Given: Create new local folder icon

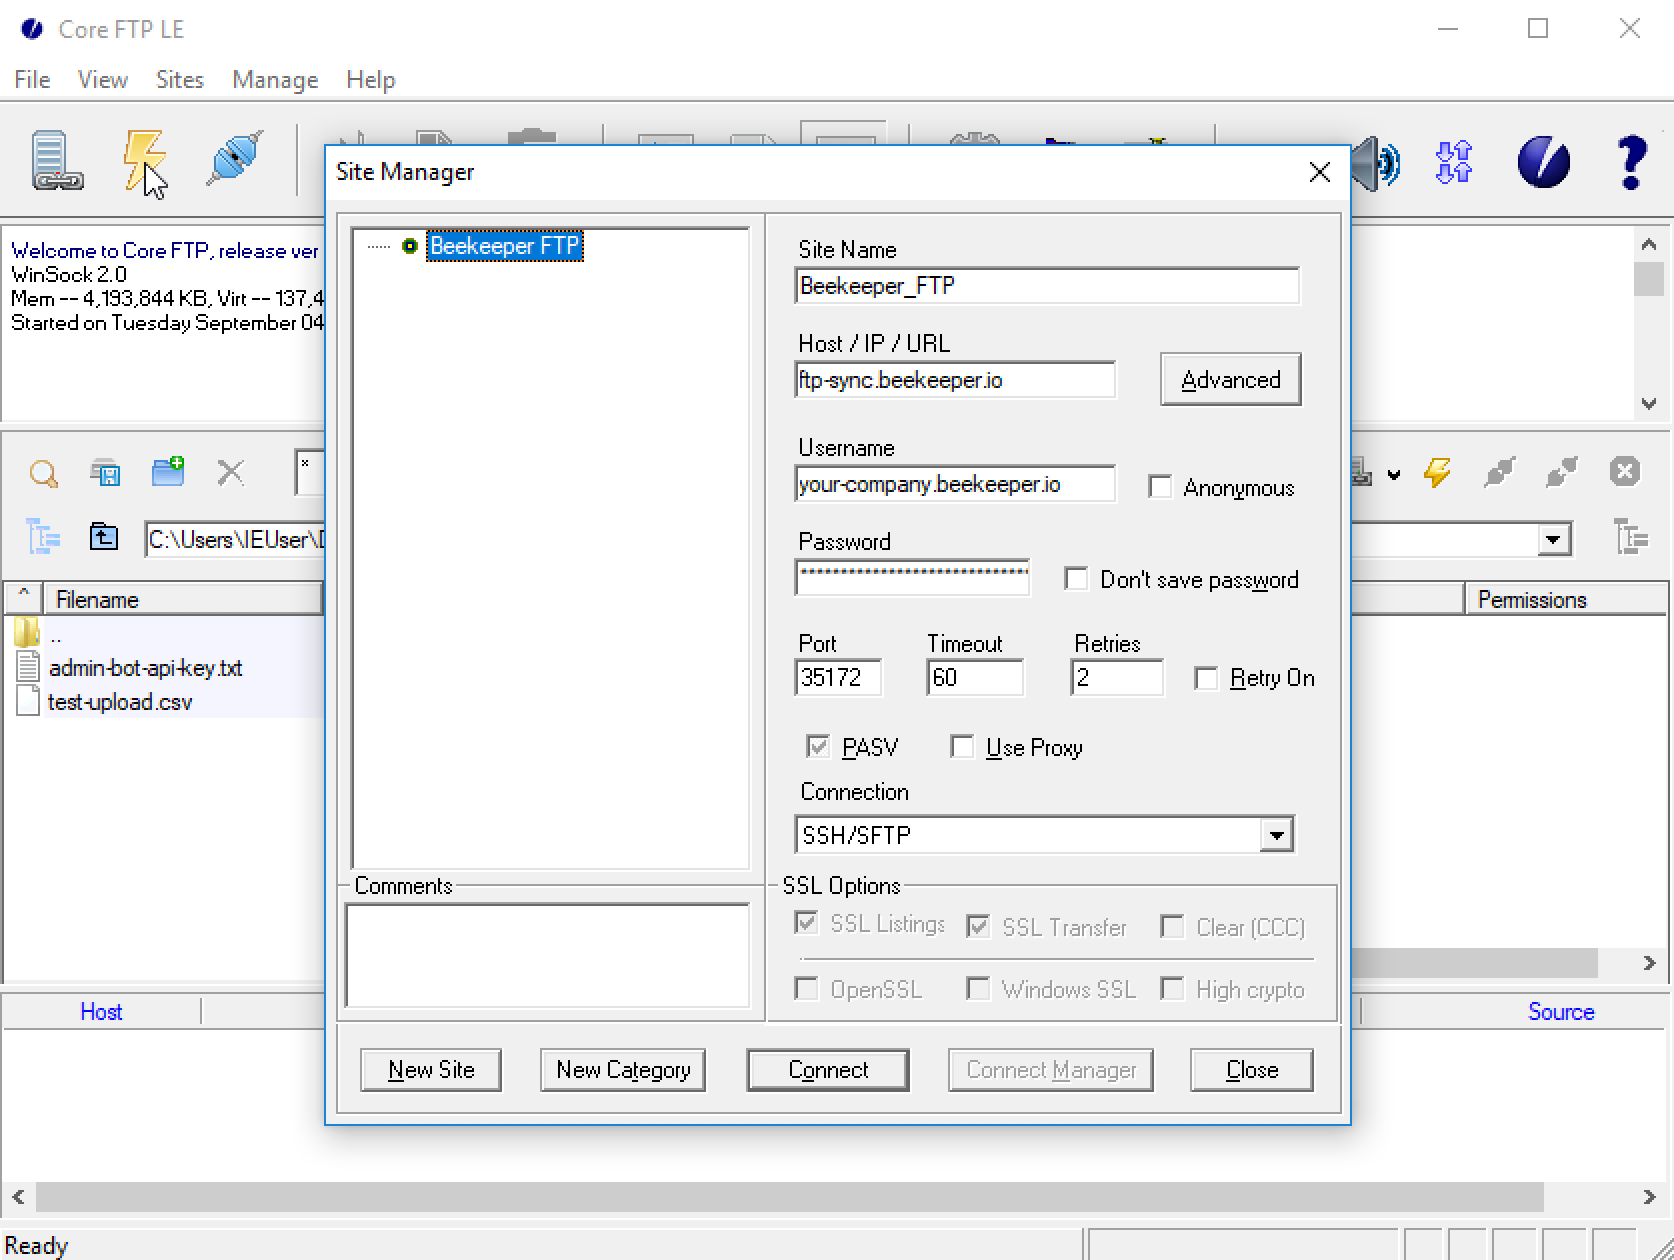Looking at the screenshot, I should click(168, 471).
